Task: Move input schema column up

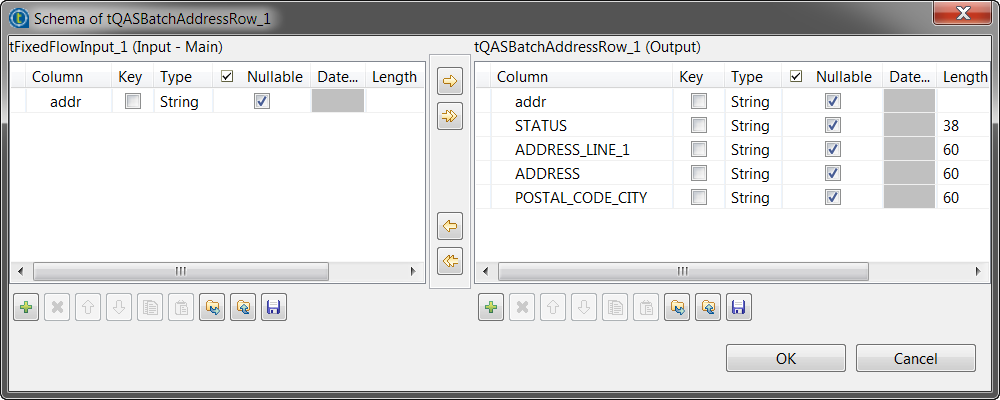Action: tap(88, 307)
